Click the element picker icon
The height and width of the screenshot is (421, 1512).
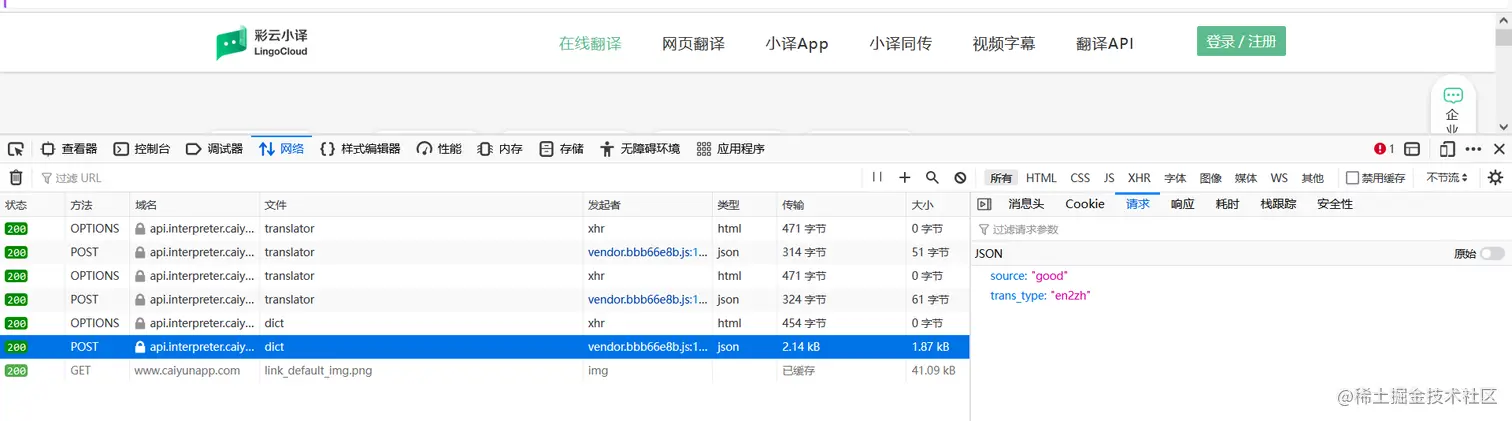pos(16,149)
